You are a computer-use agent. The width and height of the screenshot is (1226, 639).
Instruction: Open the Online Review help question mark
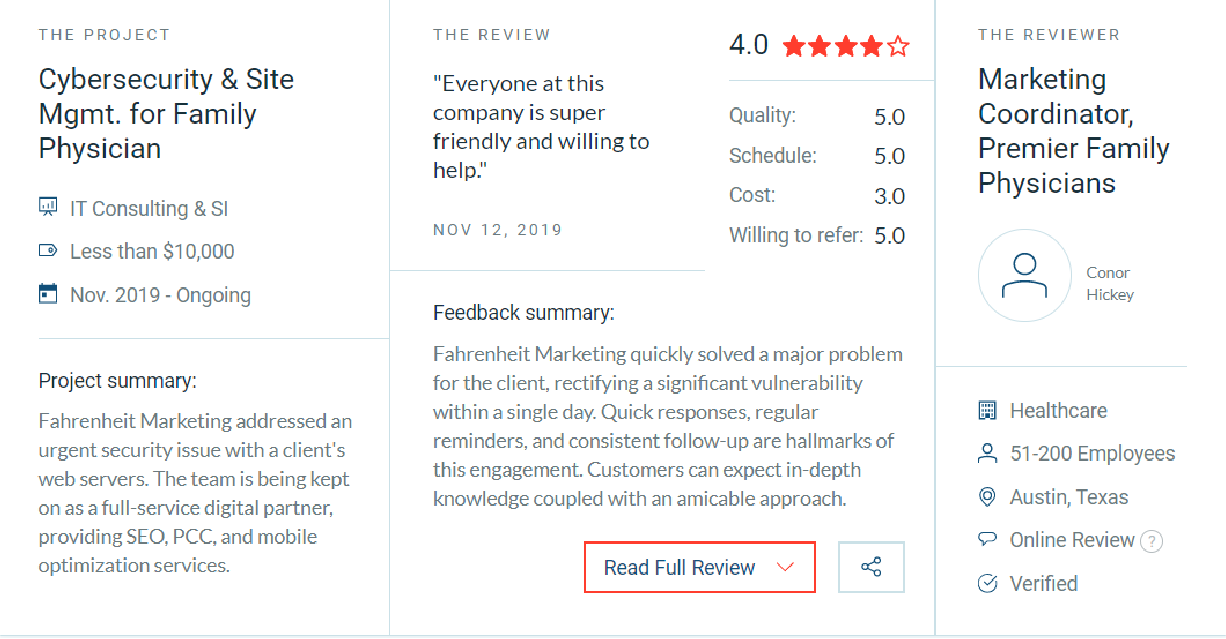click(1152, 541)
